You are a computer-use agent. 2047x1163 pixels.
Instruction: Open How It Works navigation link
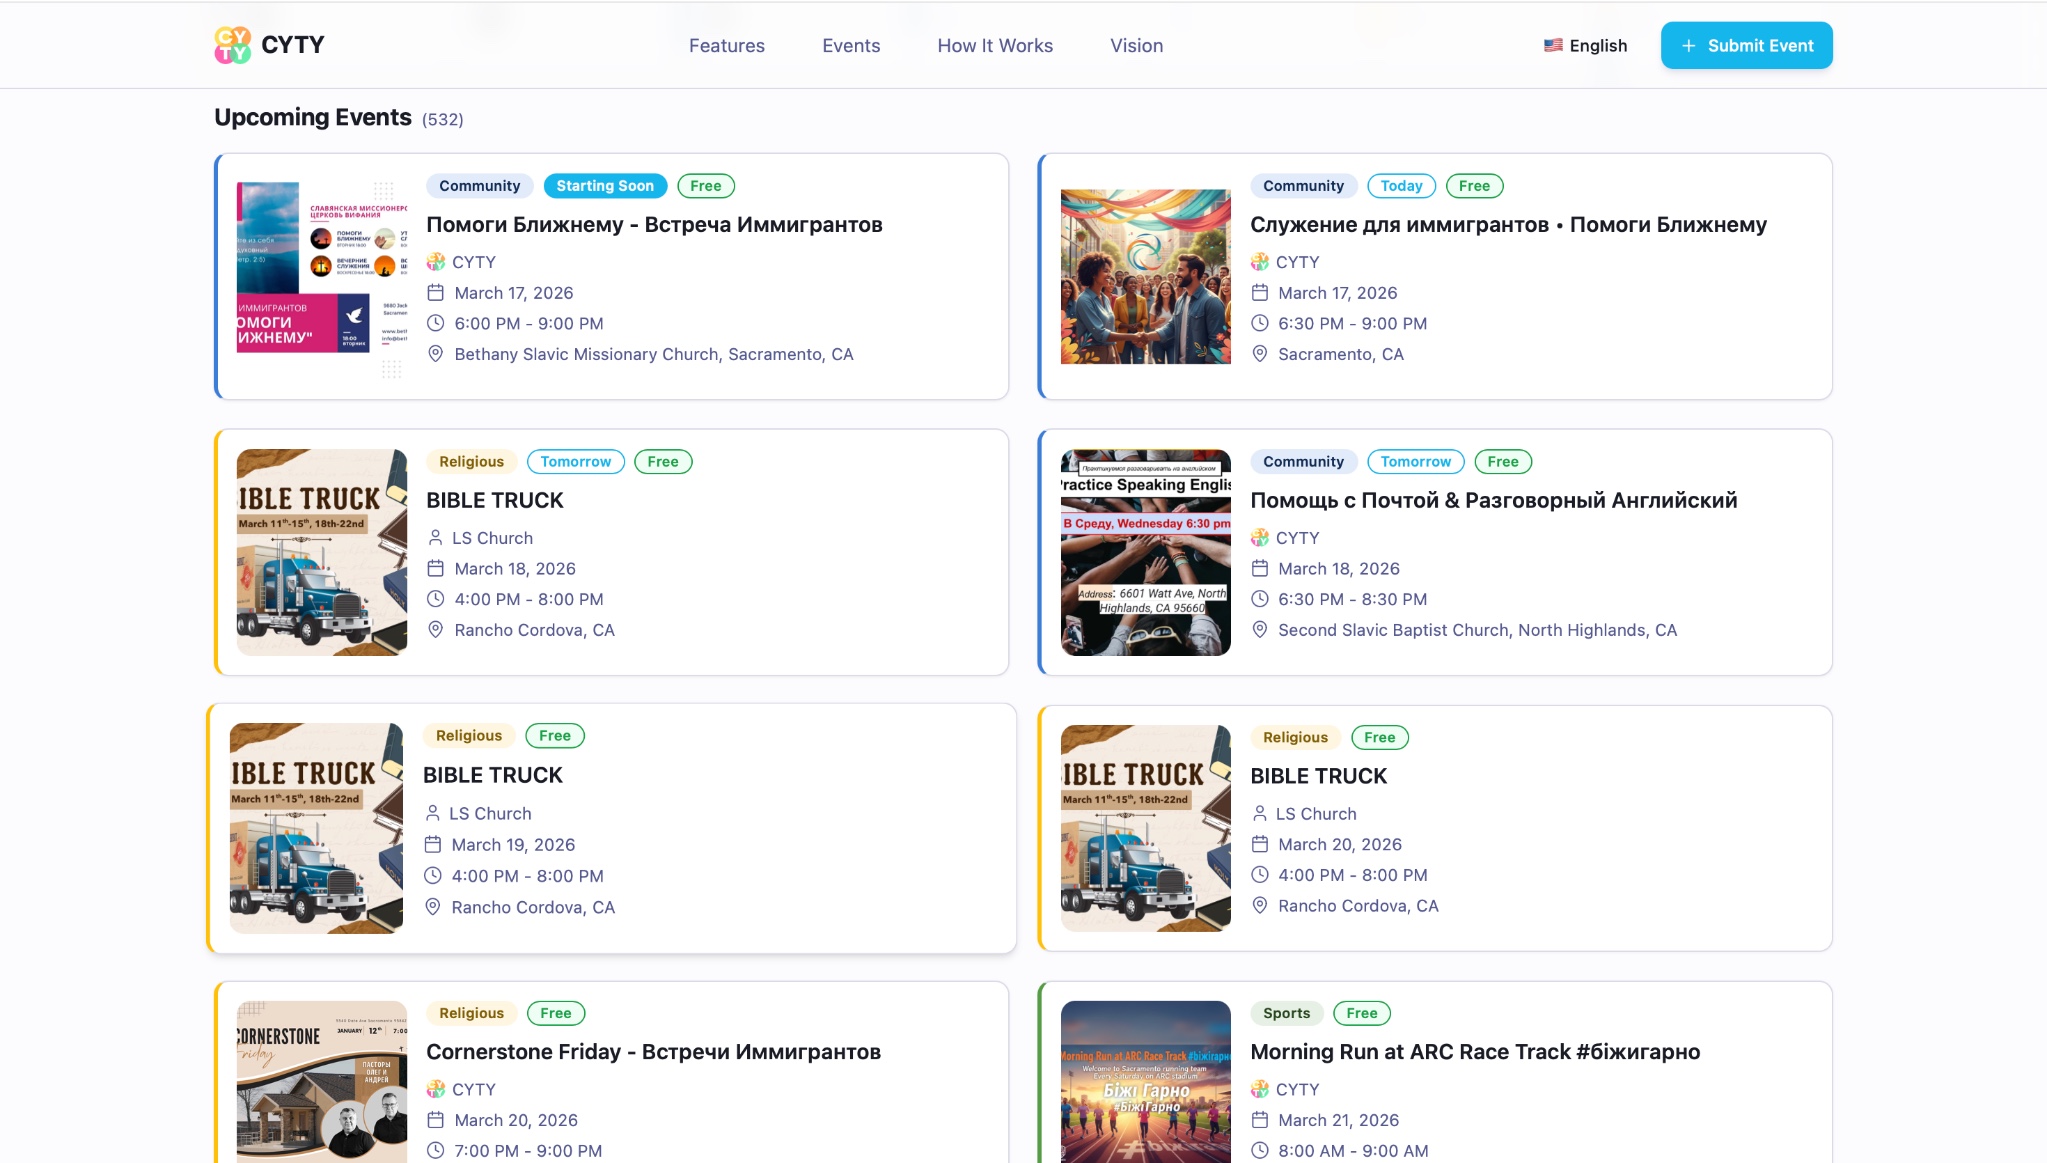click(995, 45)
